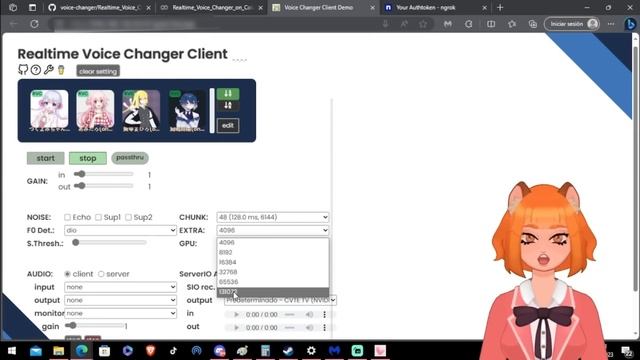Open File Explorer from the taskbar
Image resolution: width=640 pixels, height=360 pixels.
(58, 351)
